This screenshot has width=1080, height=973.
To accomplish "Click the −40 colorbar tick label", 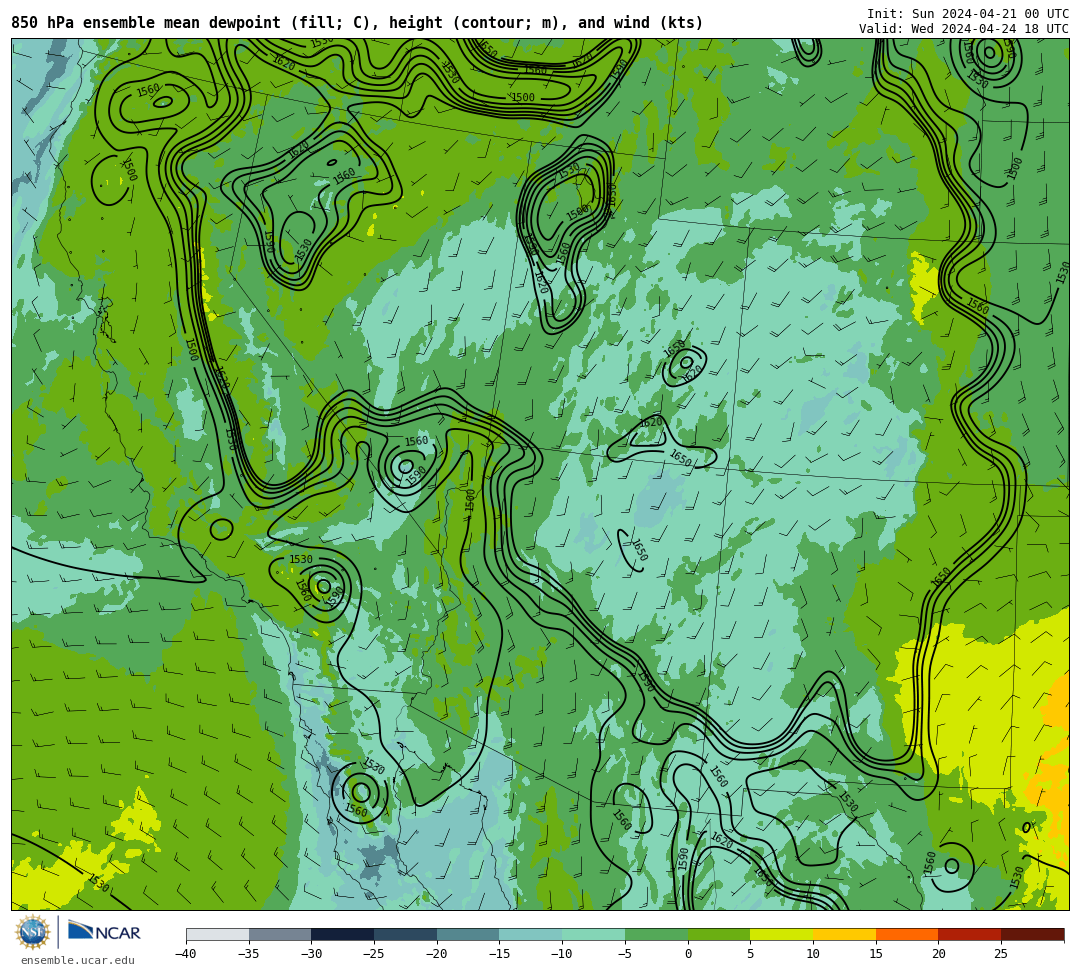I will click(x=186, y=954).
